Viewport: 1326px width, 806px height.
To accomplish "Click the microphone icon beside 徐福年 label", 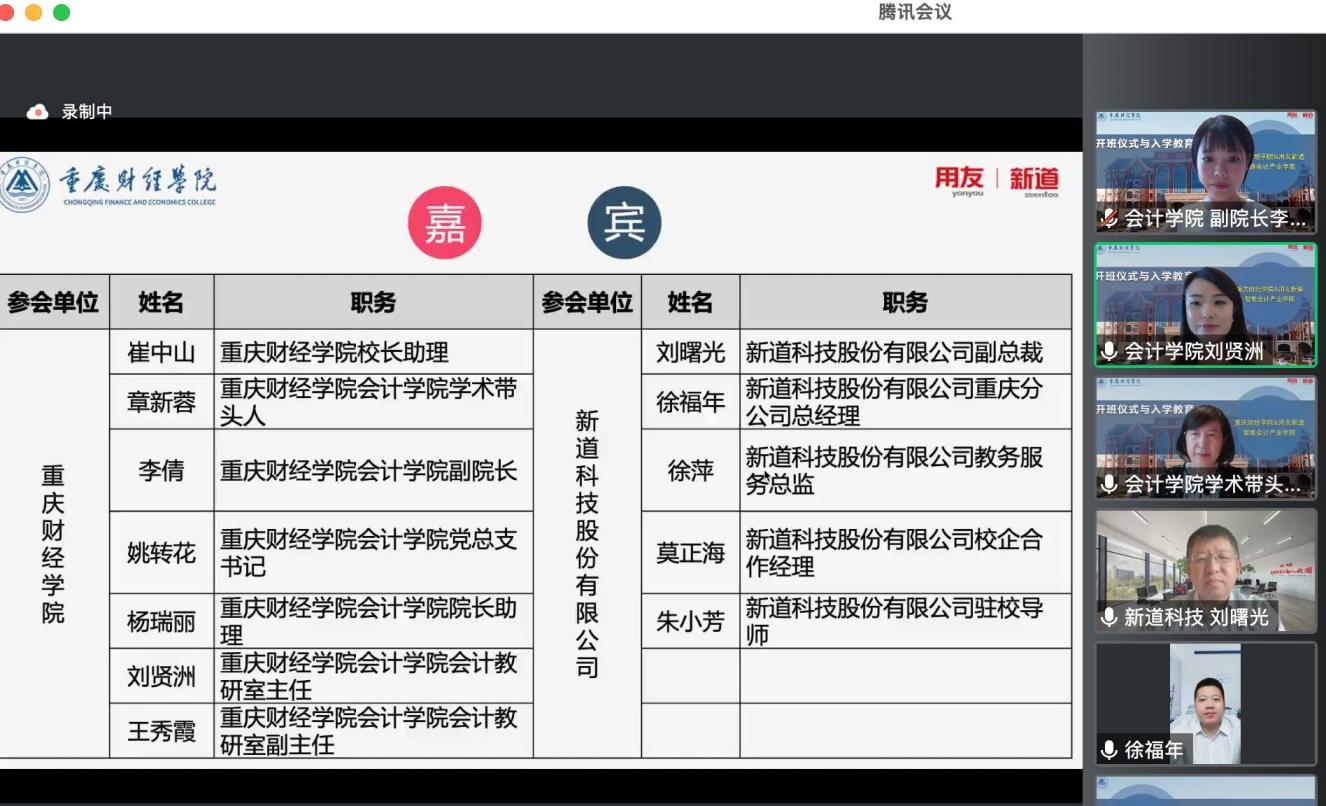I will point(1108,750).
